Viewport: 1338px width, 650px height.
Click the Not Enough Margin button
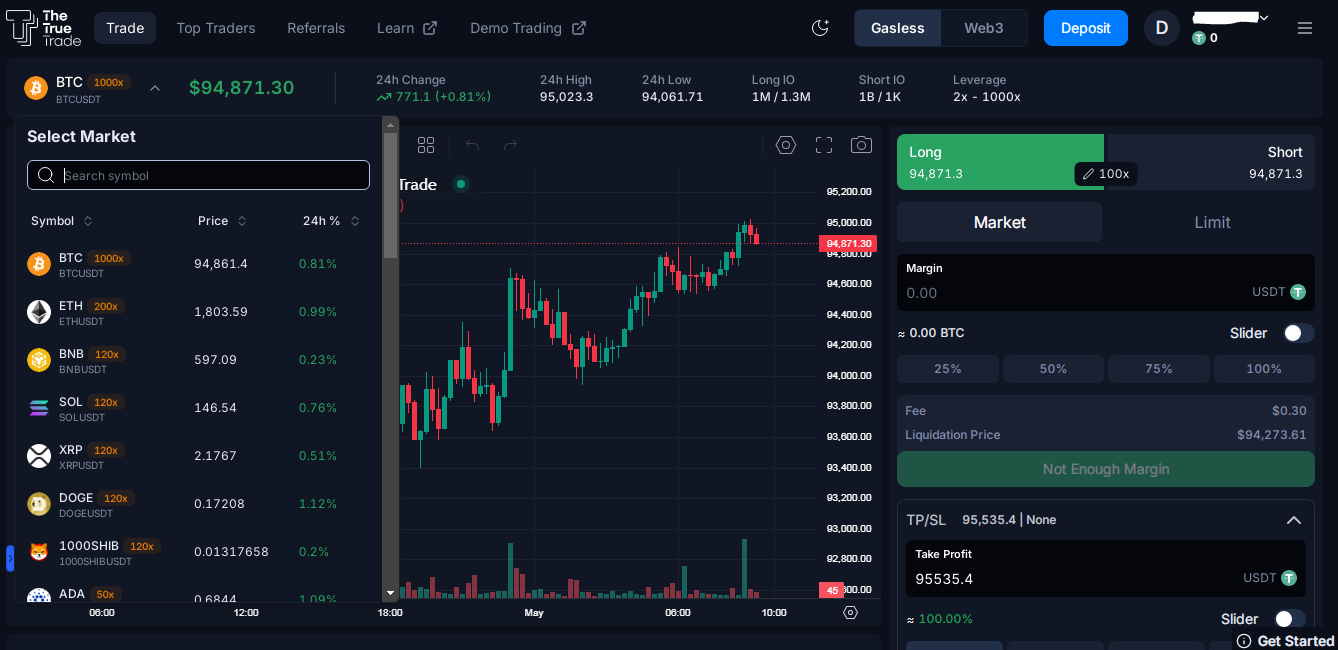pos(1106,469)
